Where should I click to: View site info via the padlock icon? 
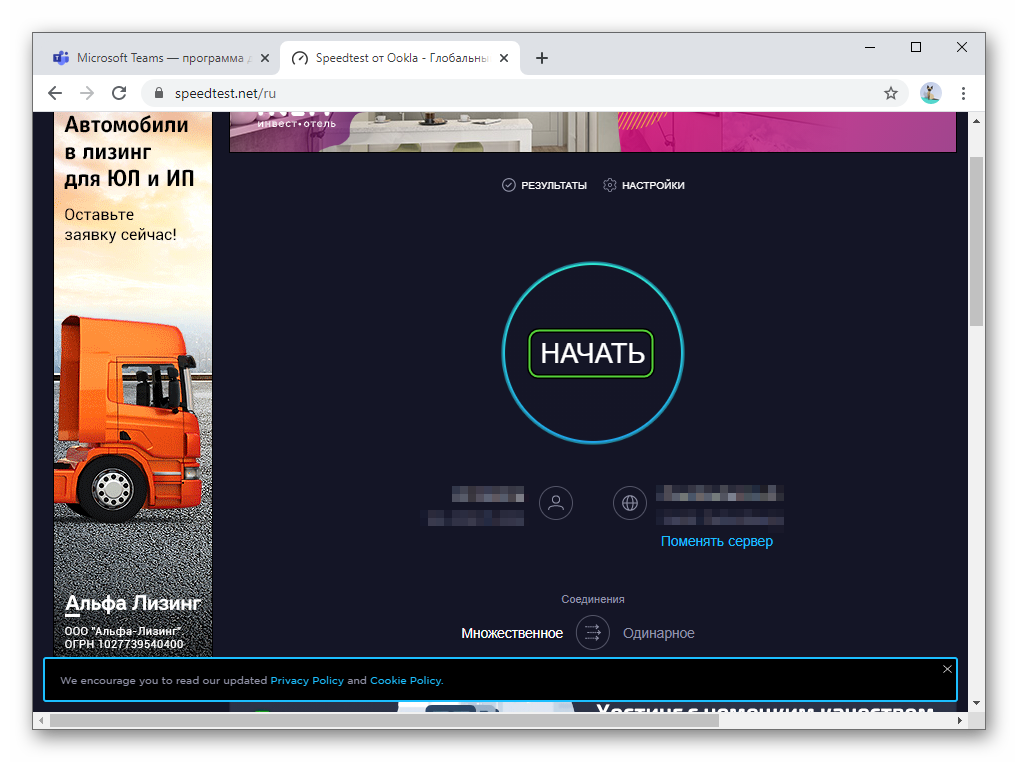158,93
